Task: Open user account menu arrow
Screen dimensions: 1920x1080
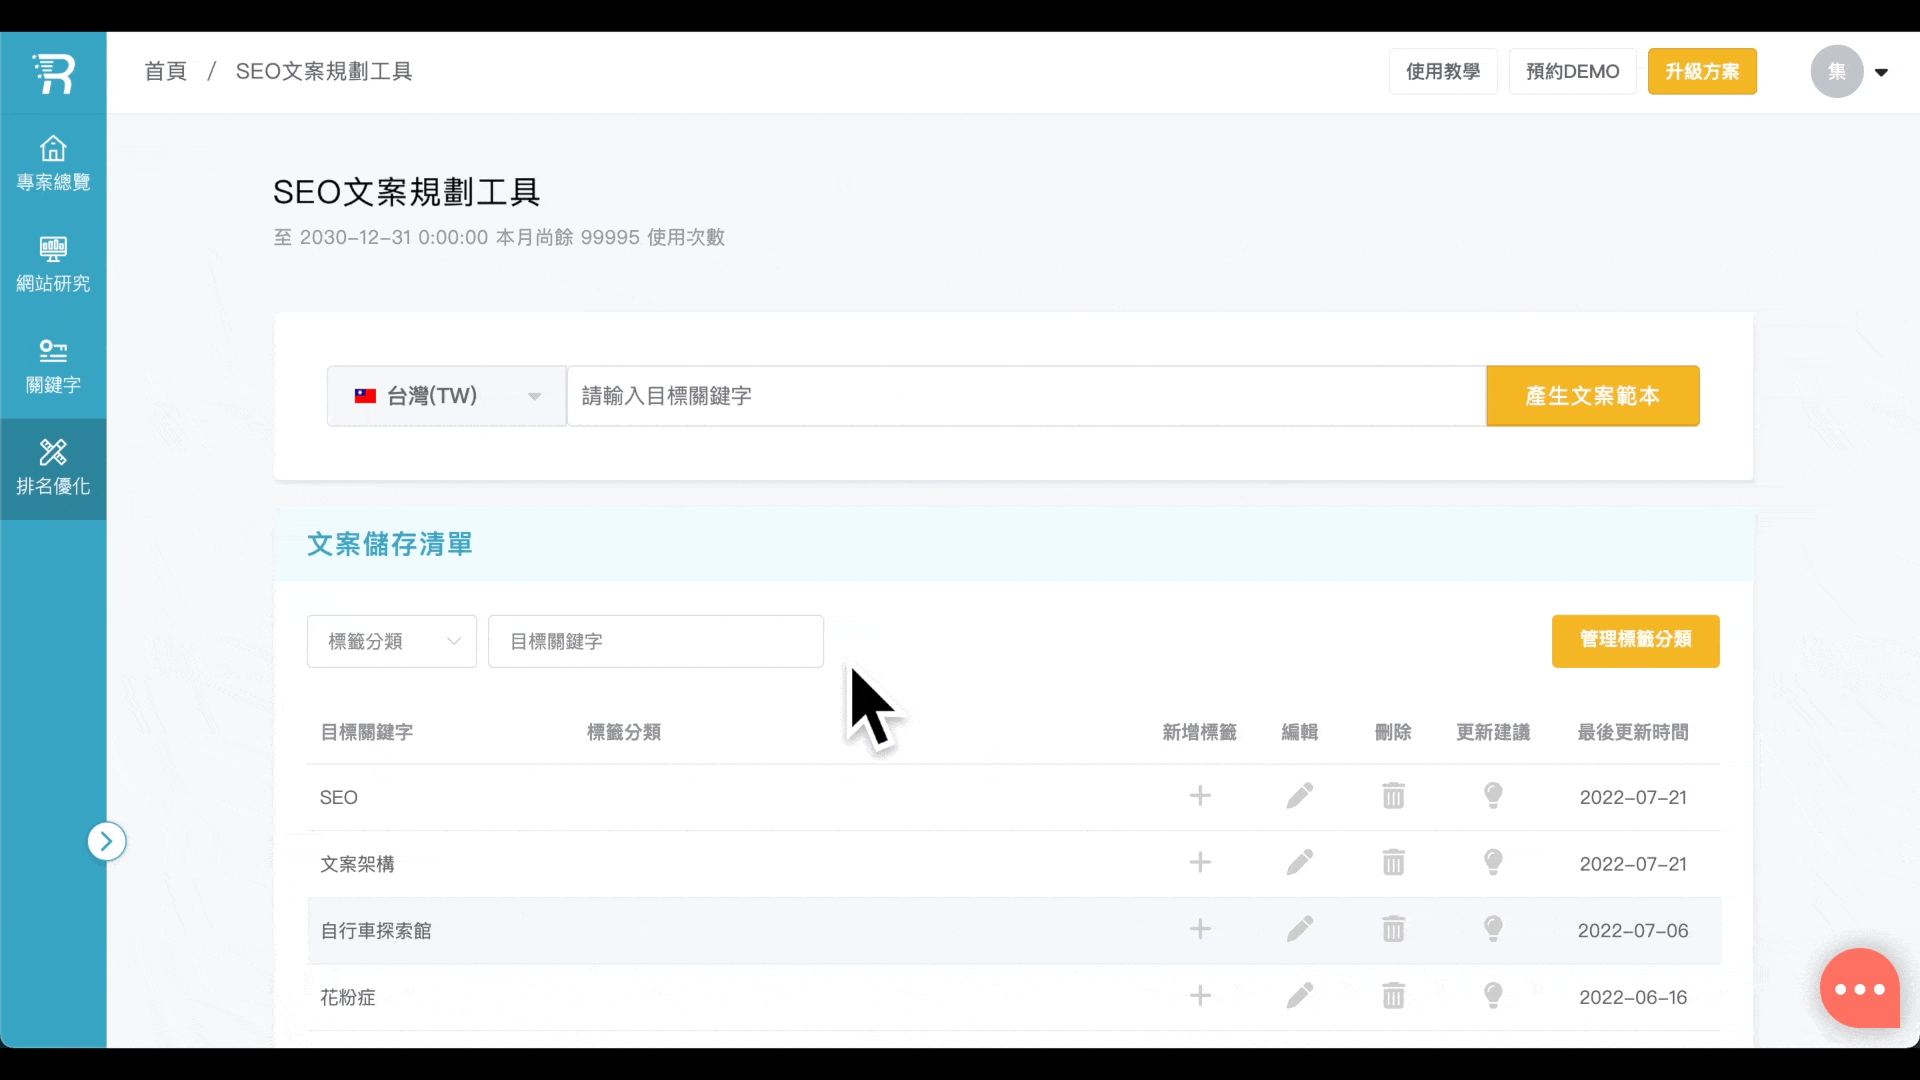Action: 1881,72
